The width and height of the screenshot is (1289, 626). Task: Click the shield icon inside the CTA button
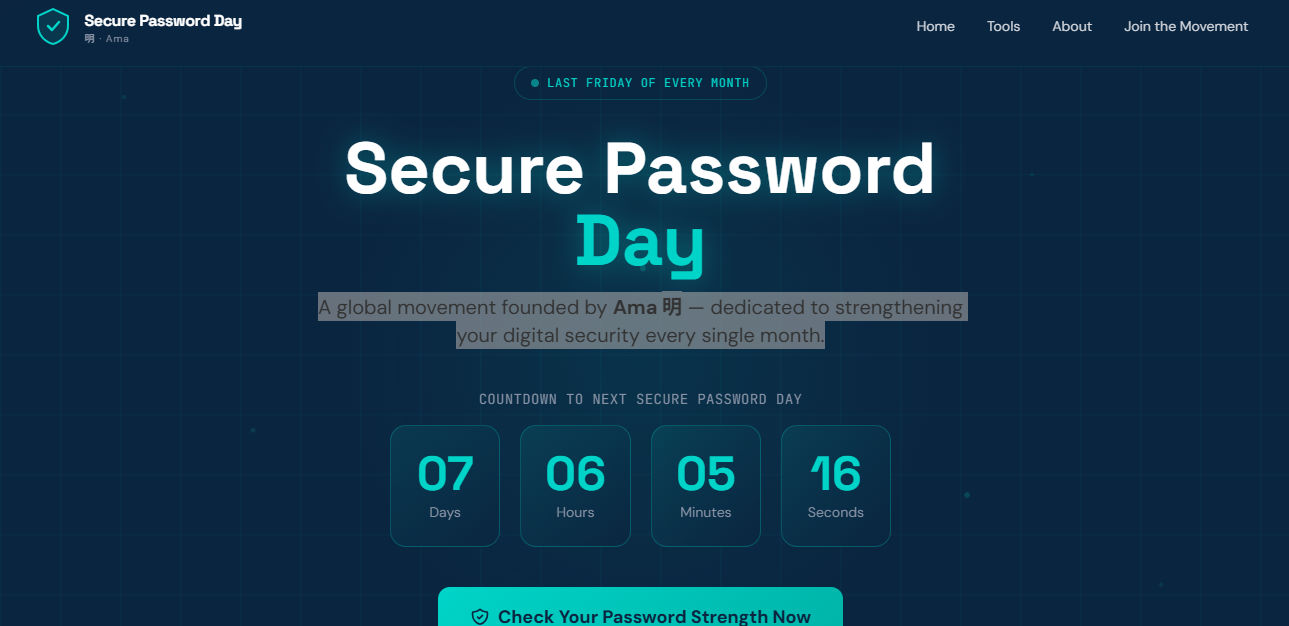(x=481, y=617)
